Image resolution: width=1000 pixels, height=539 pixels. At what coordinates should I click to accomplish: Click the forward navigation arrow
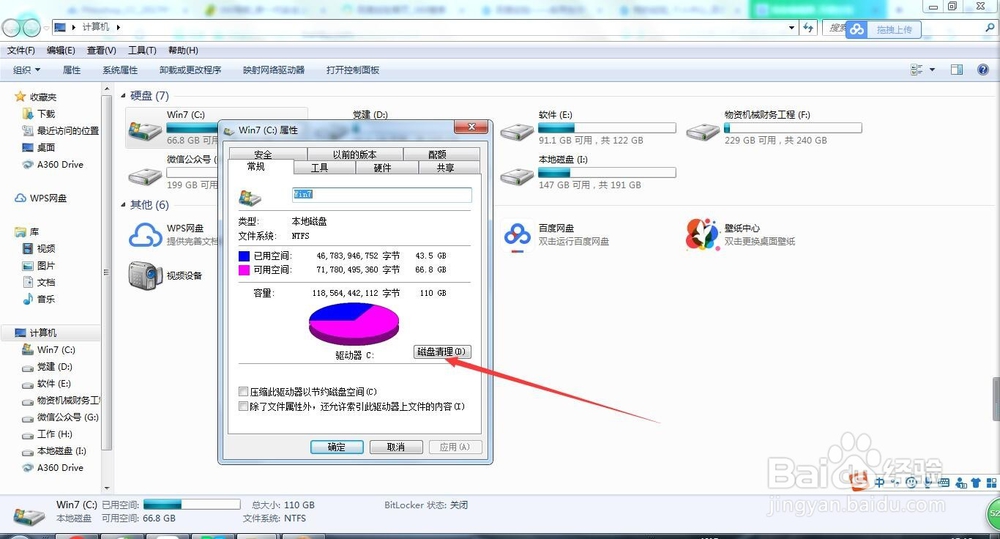coord(31,27)
